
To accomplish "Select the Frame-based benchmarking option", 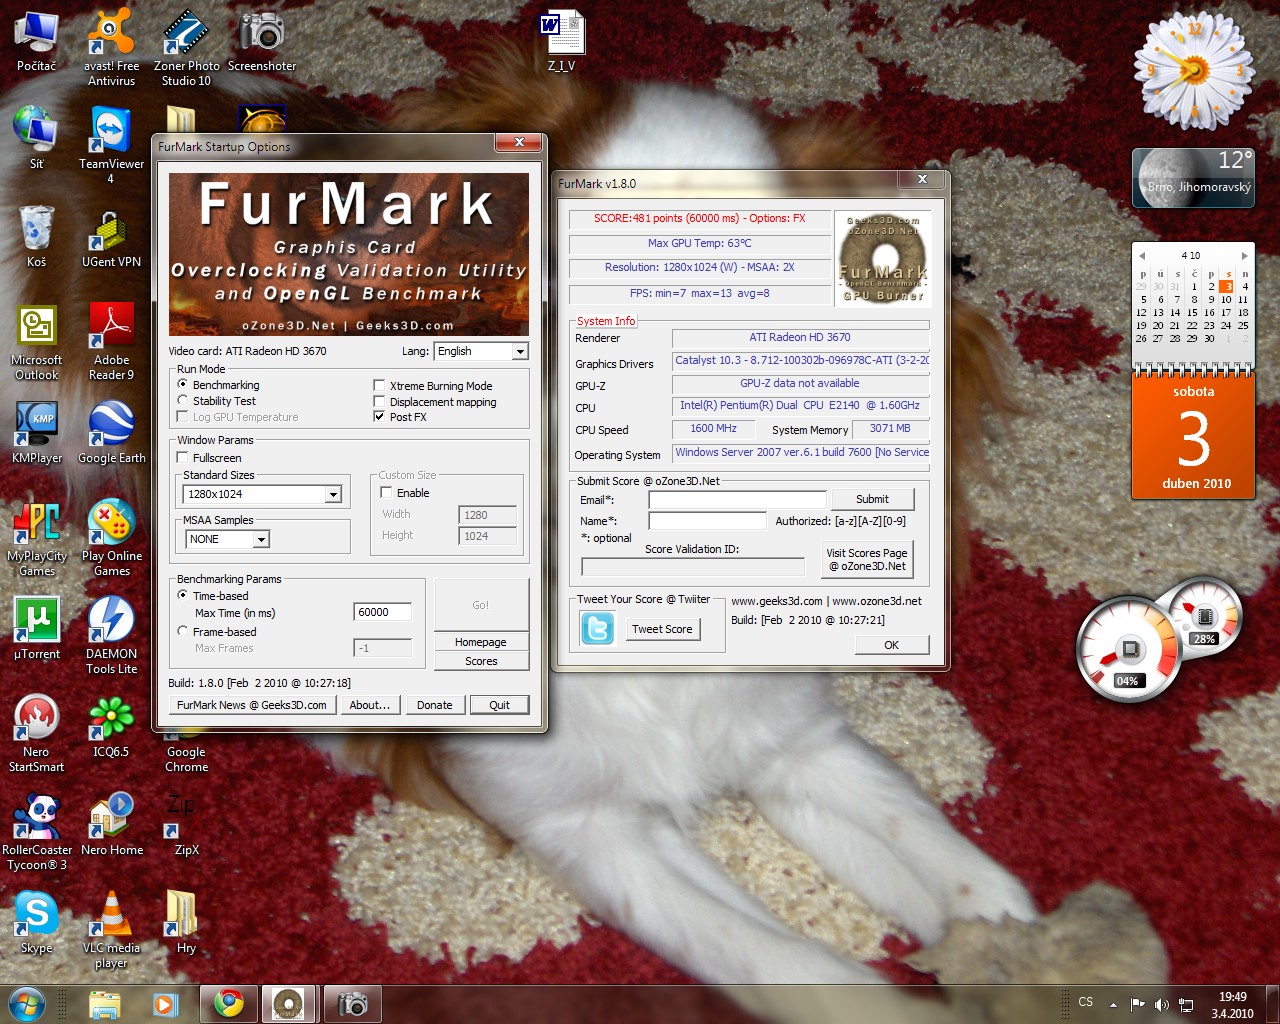I will coord(182,631).
